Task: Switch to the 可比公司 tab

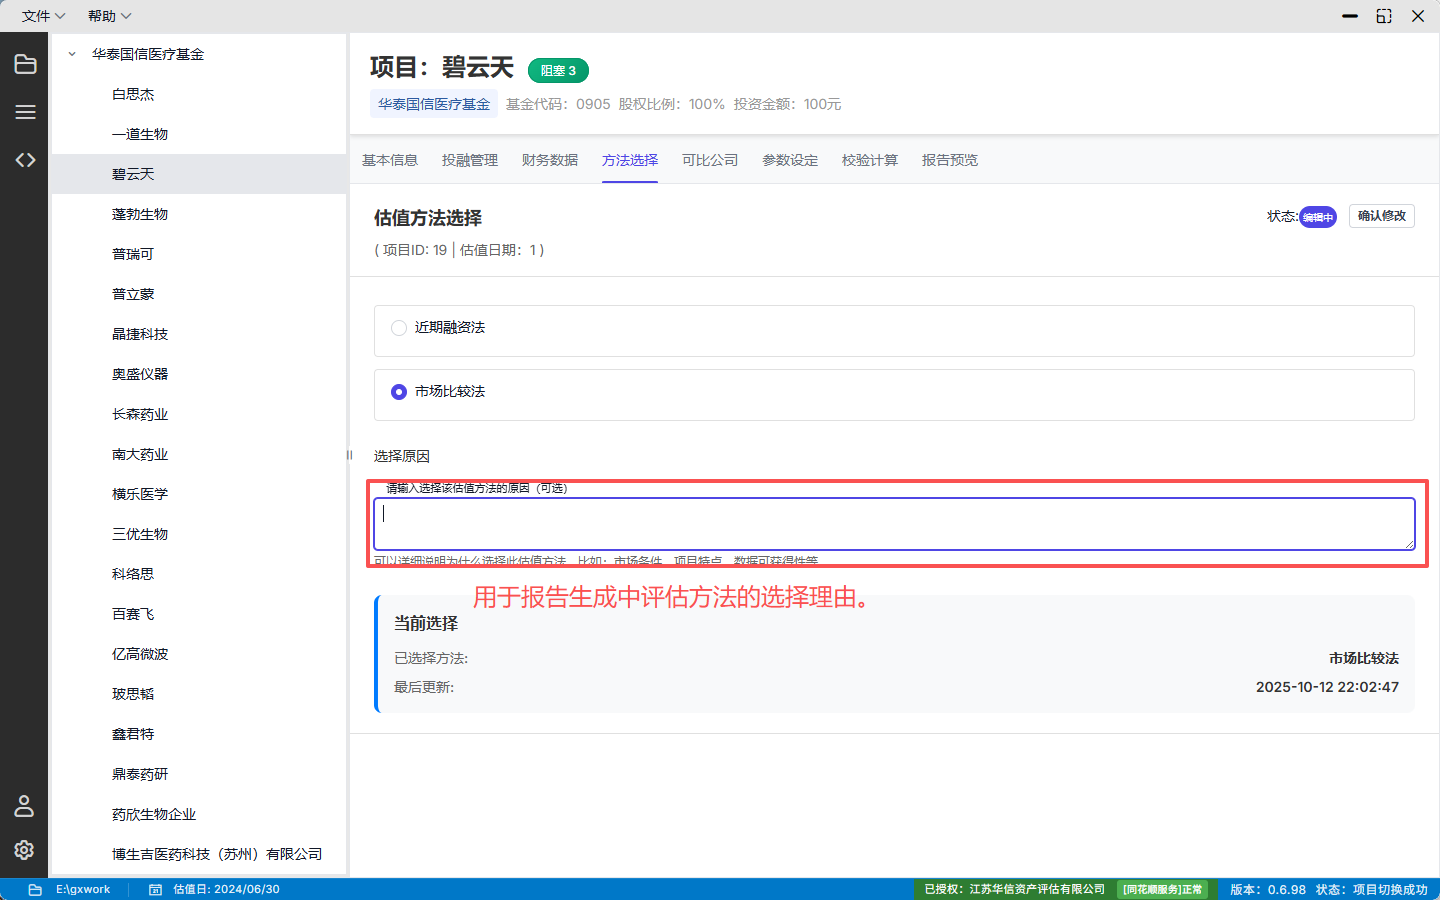Action: [710, 160]
